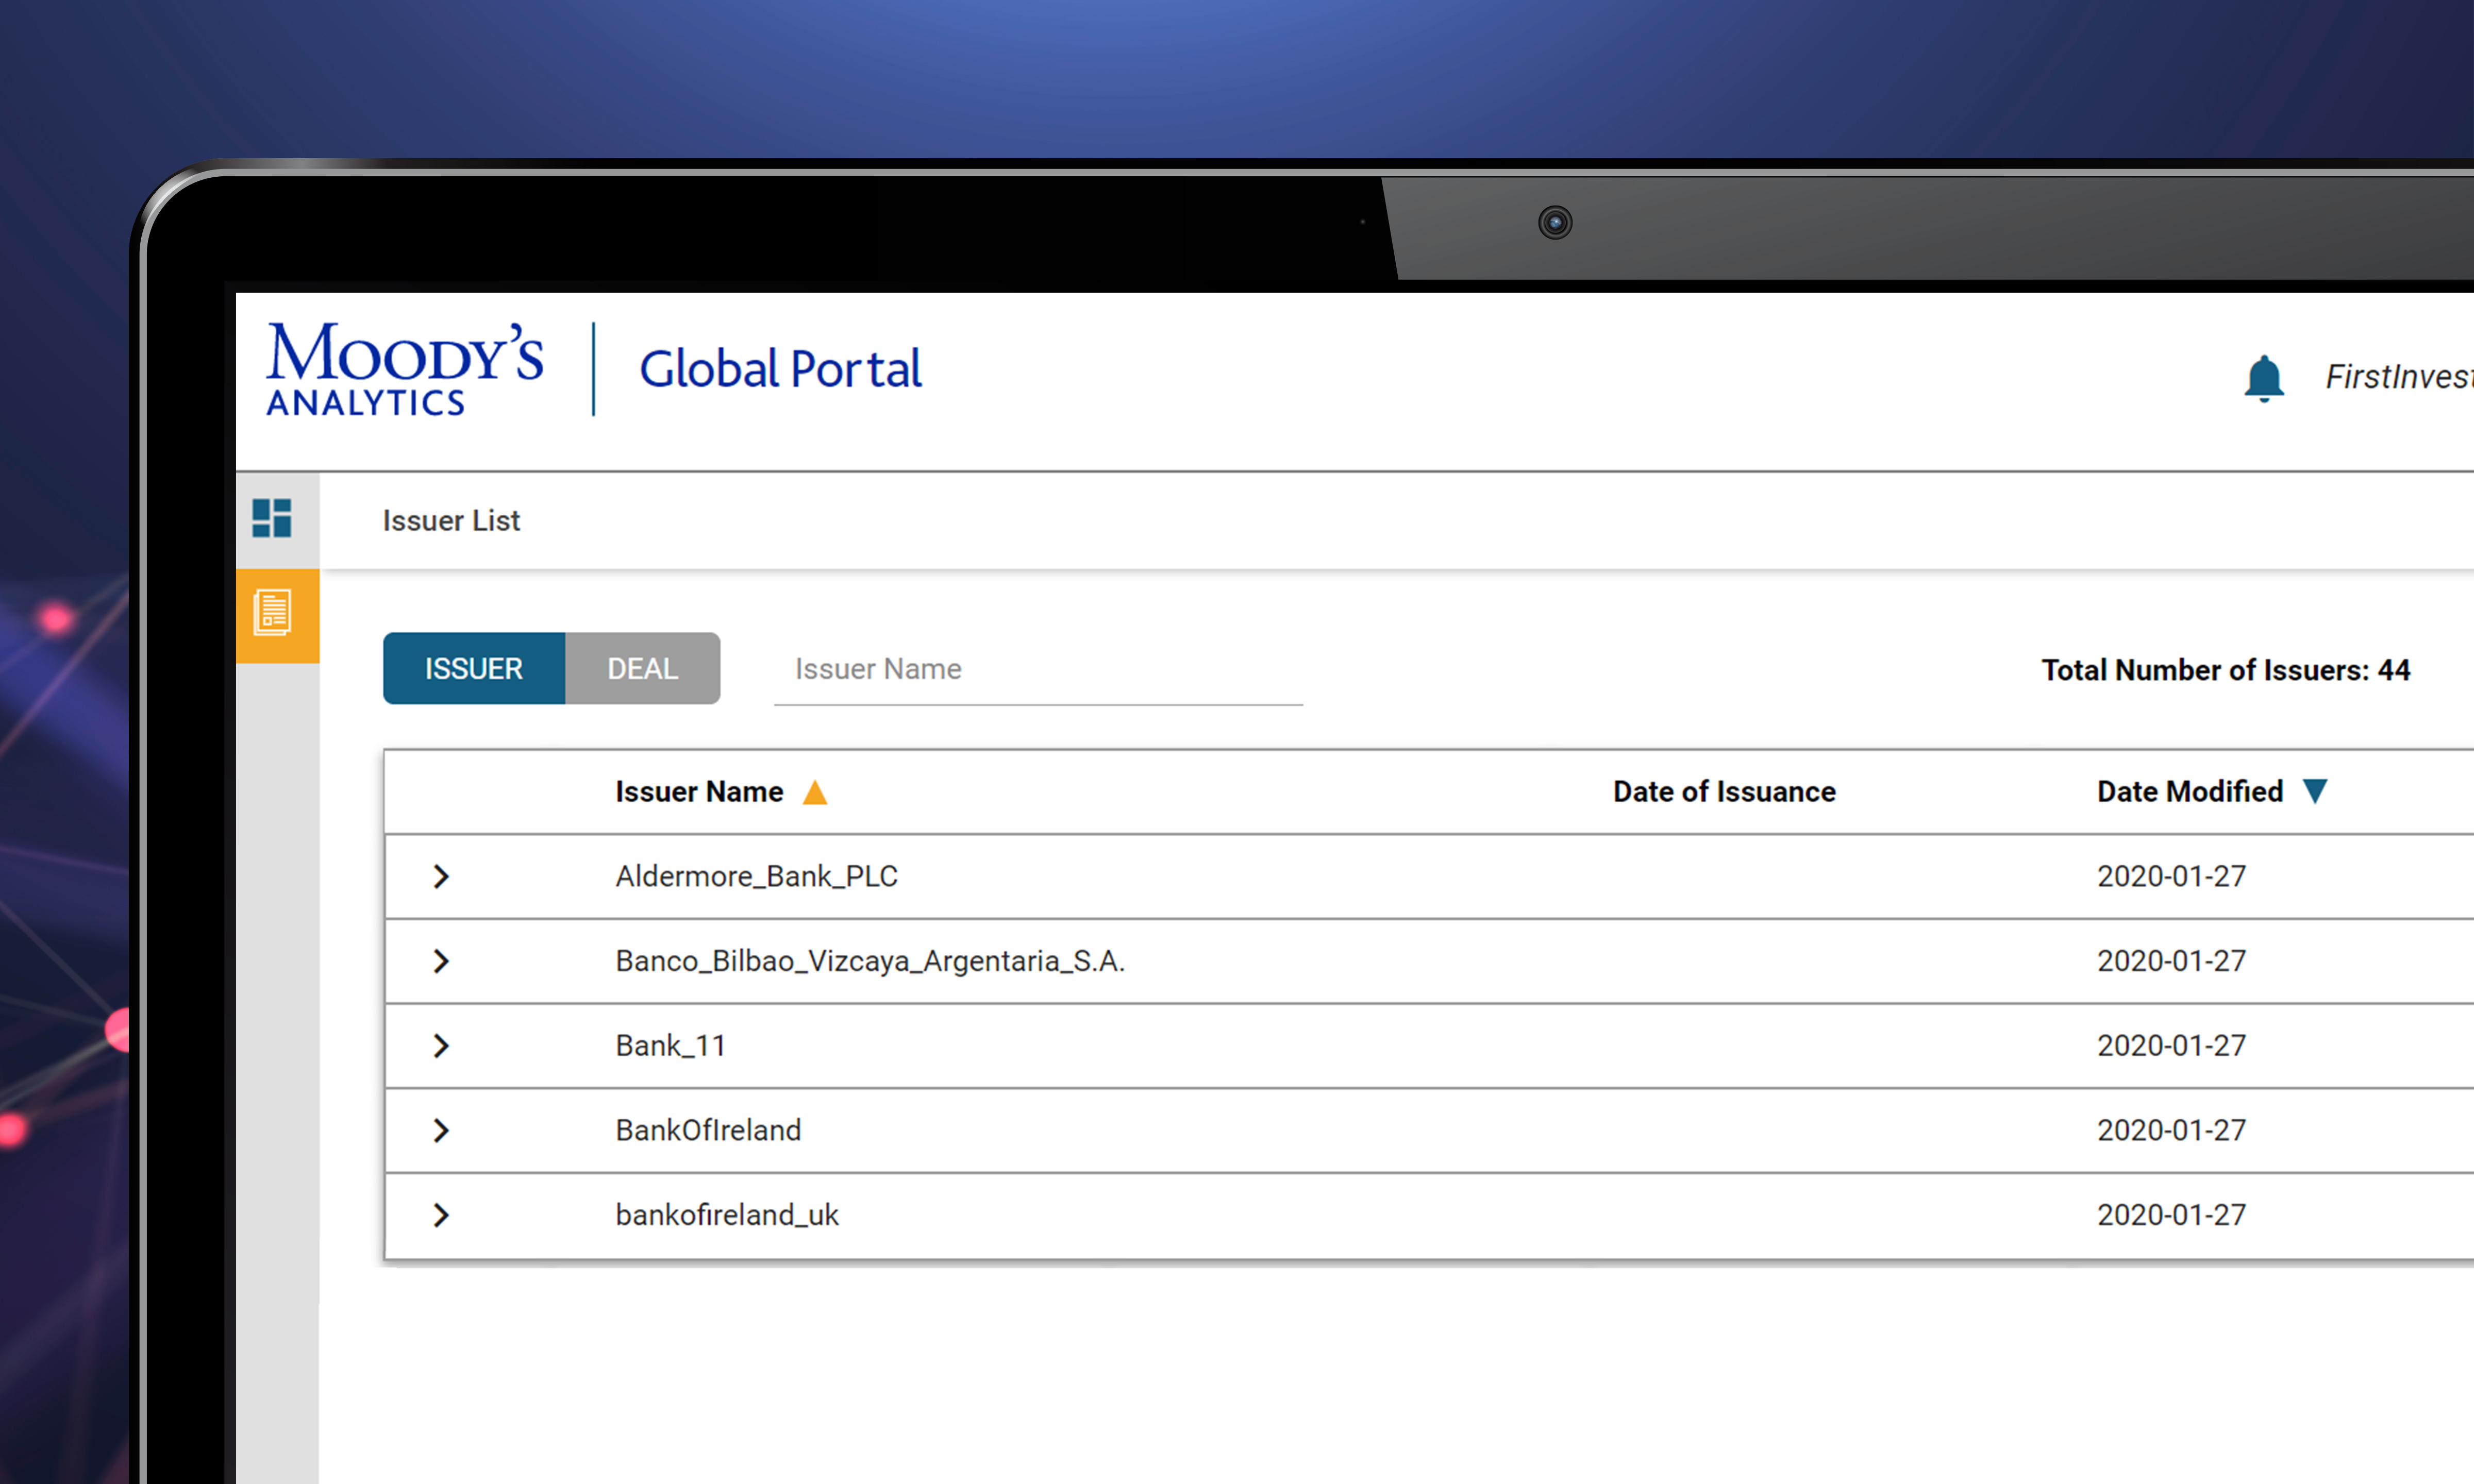The width and height of the screenshot is (2474, 1484).
Task: Click the chevron icon beside Bank_11
Action: 441,1045
